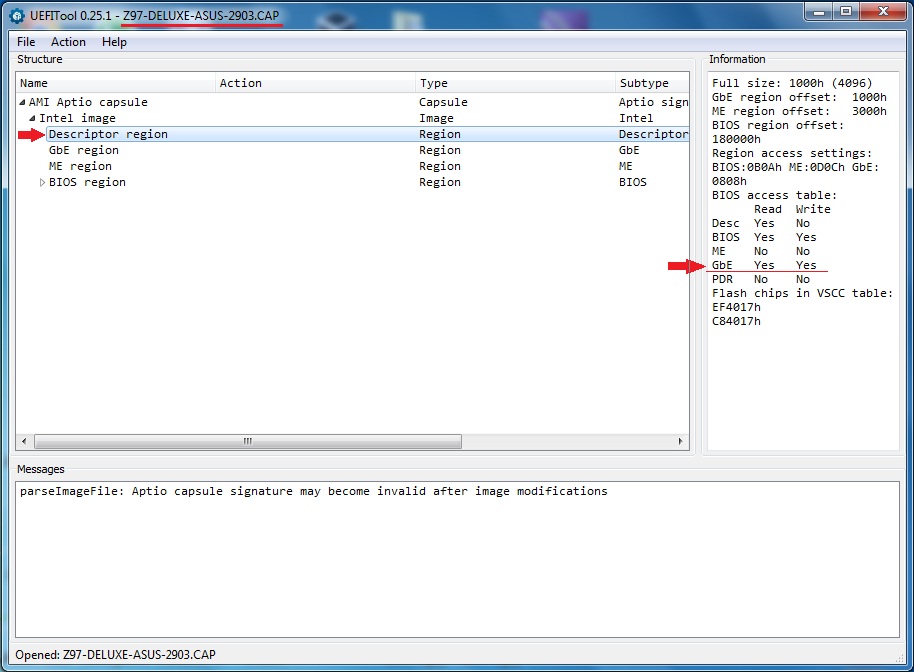Click the horizontal scrollbar thumb in Structure
Viewport: 914px width, 672px height.
click(248, 441)
